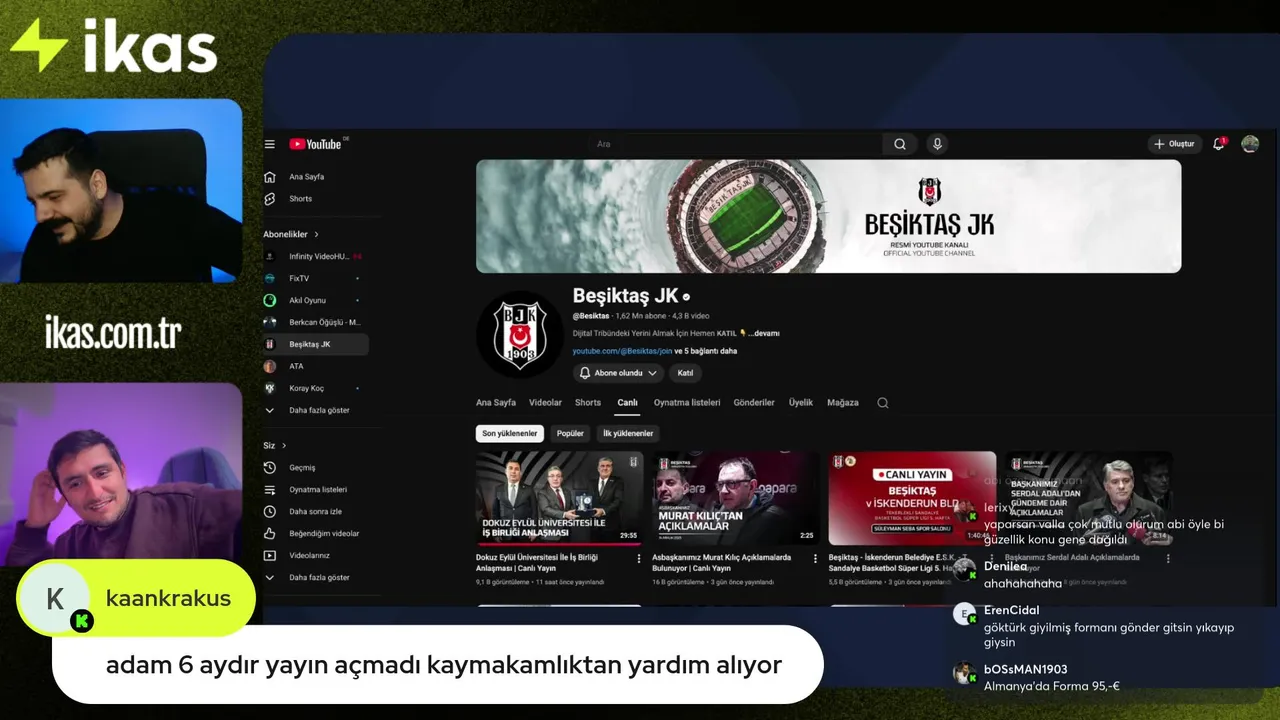Open the account avatar menu
This screenshot has width=1280, height=720.
1250,144
